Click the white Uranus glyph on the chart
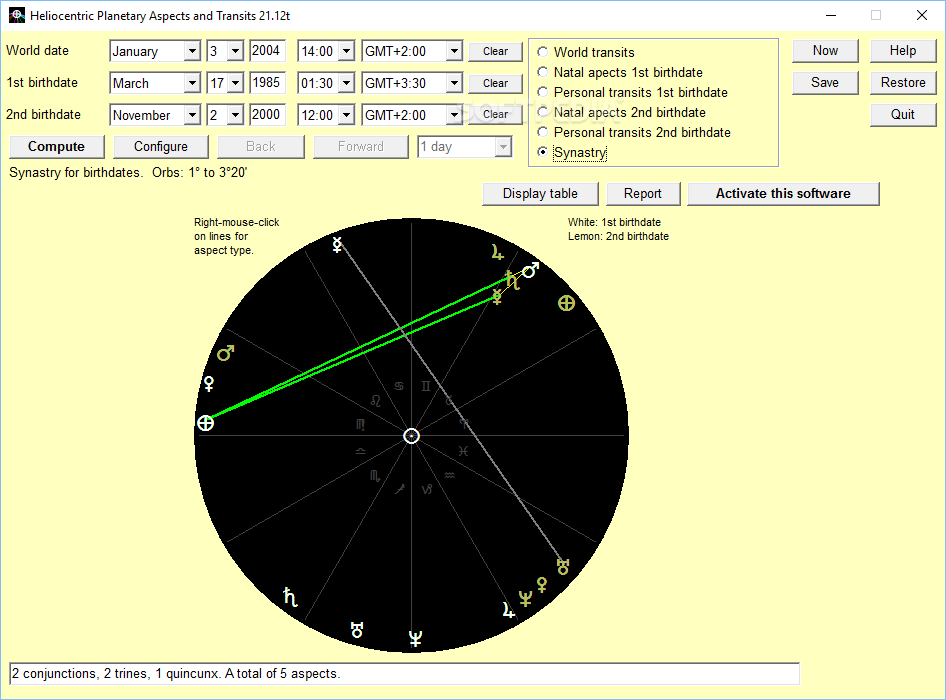This screenshot has height=700, width=946. click(357, 631)
